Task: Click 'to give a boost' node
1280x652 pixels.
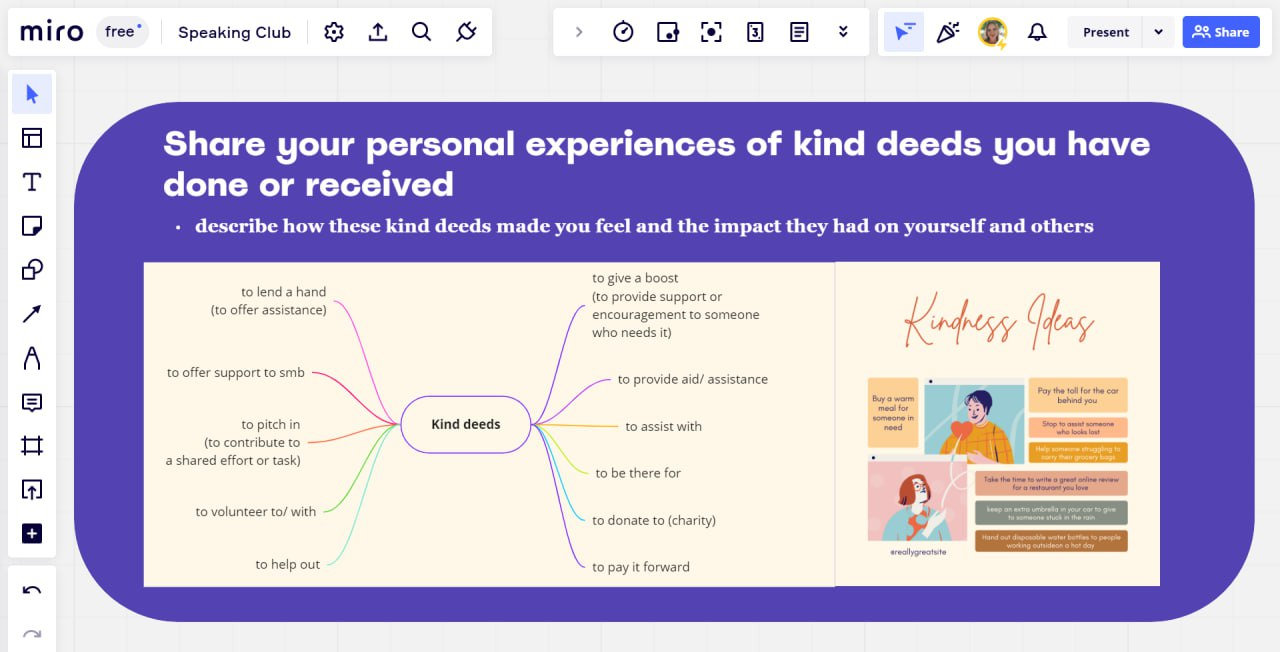Action: click(676, 305)
